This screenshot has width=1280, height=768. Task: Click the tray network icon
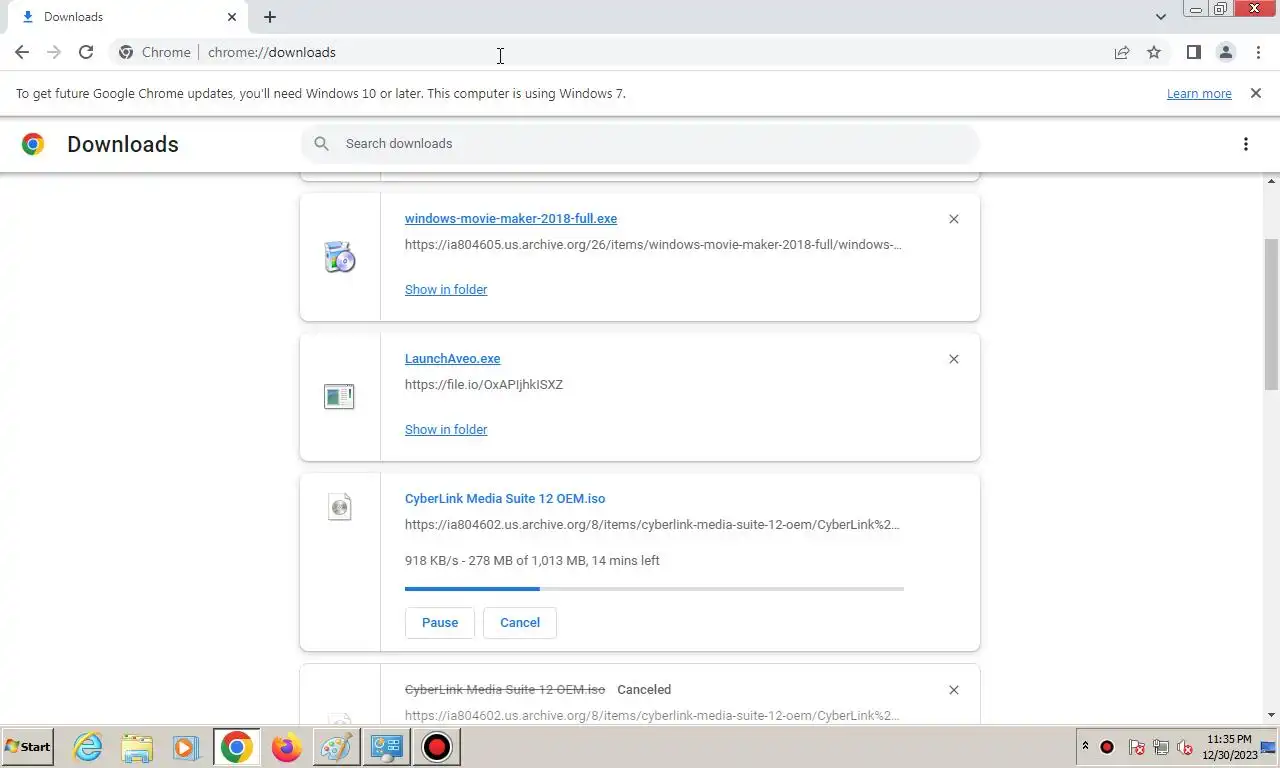[x=1161, y=747]
